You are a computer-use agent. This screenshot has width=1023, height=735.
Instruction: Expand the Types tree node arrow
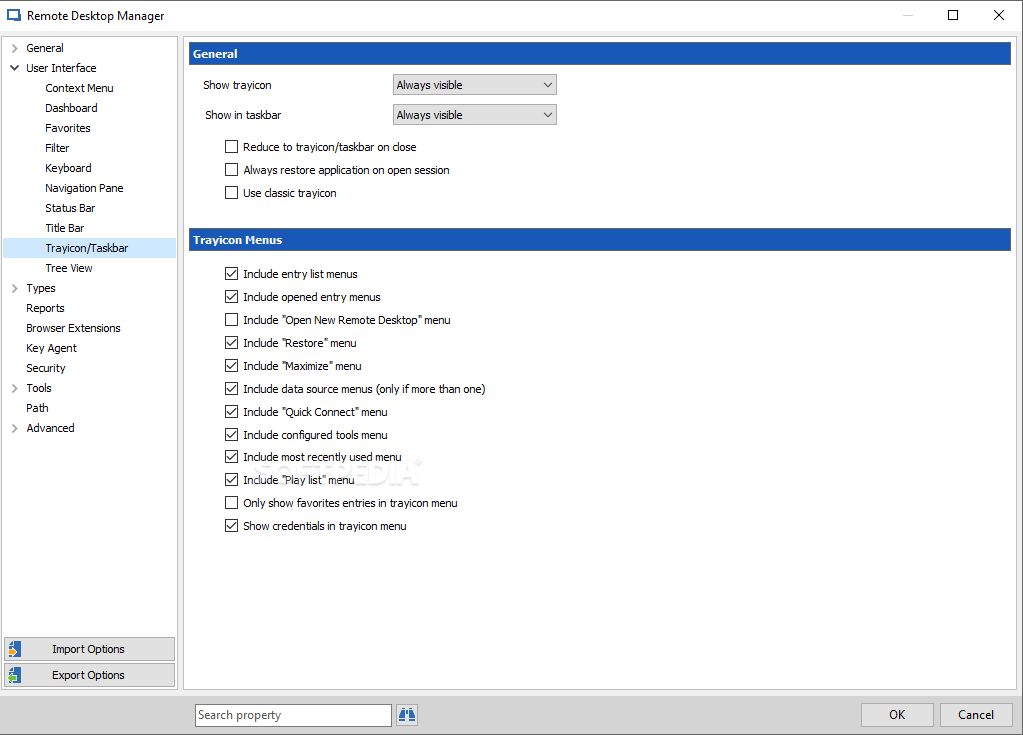(x=14, y=288)
